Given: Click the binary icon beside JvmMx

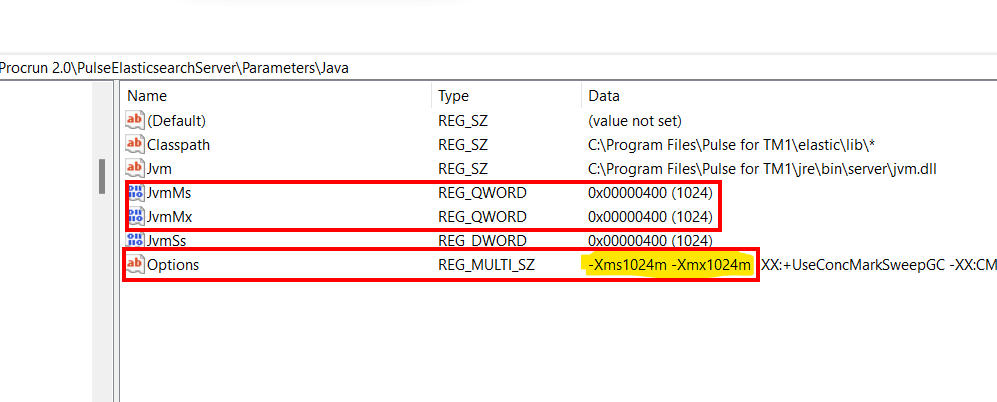Looking at the screenshot, I should click(x=135, y=216).
